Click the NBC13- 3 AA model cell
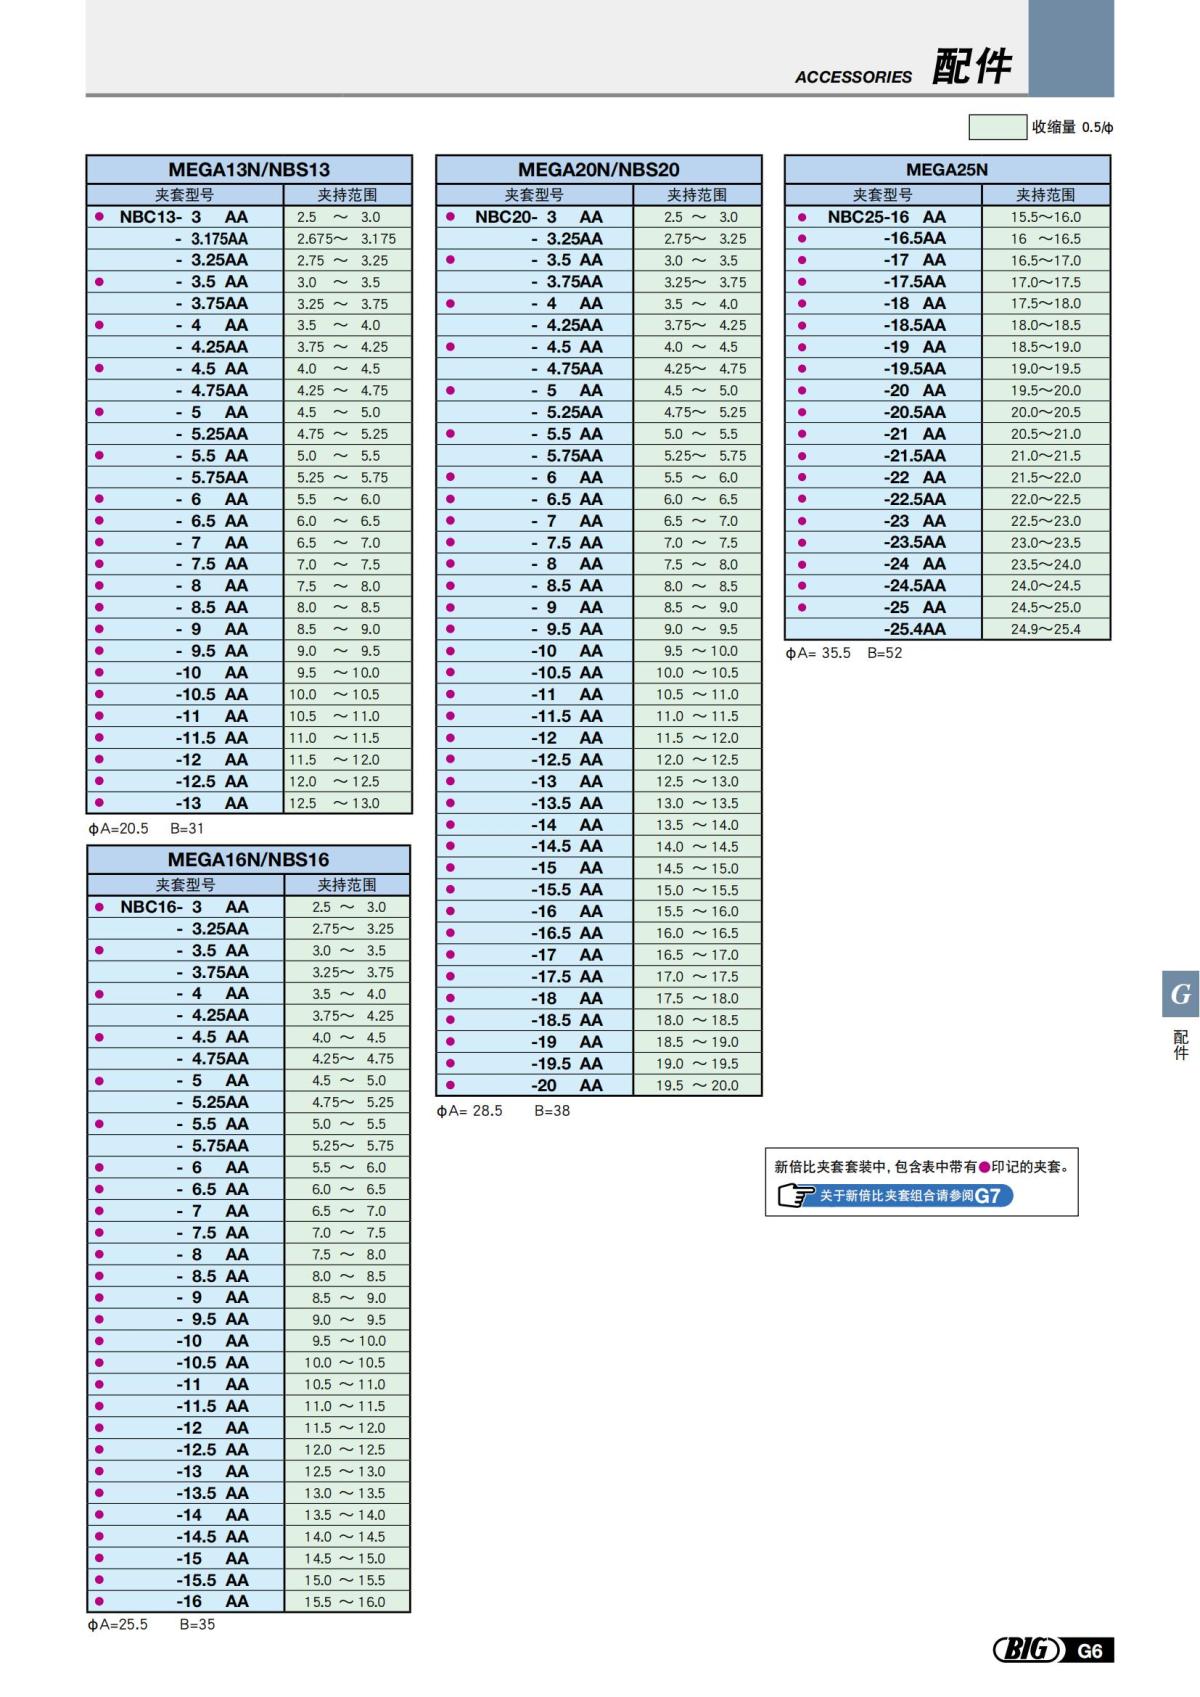The width and height of the screenshot is (1200, 1697). point(185,217)
